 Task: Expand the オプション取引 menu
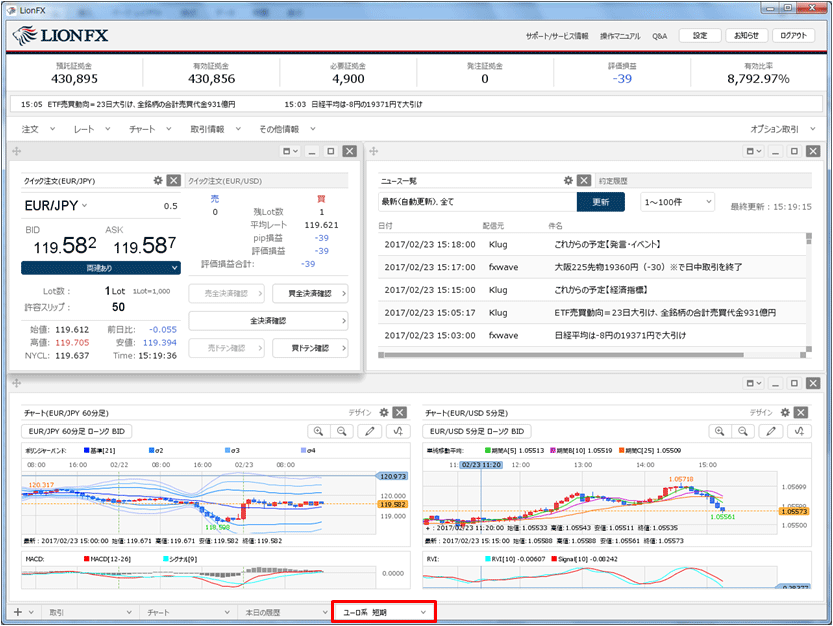click(783, 129)
